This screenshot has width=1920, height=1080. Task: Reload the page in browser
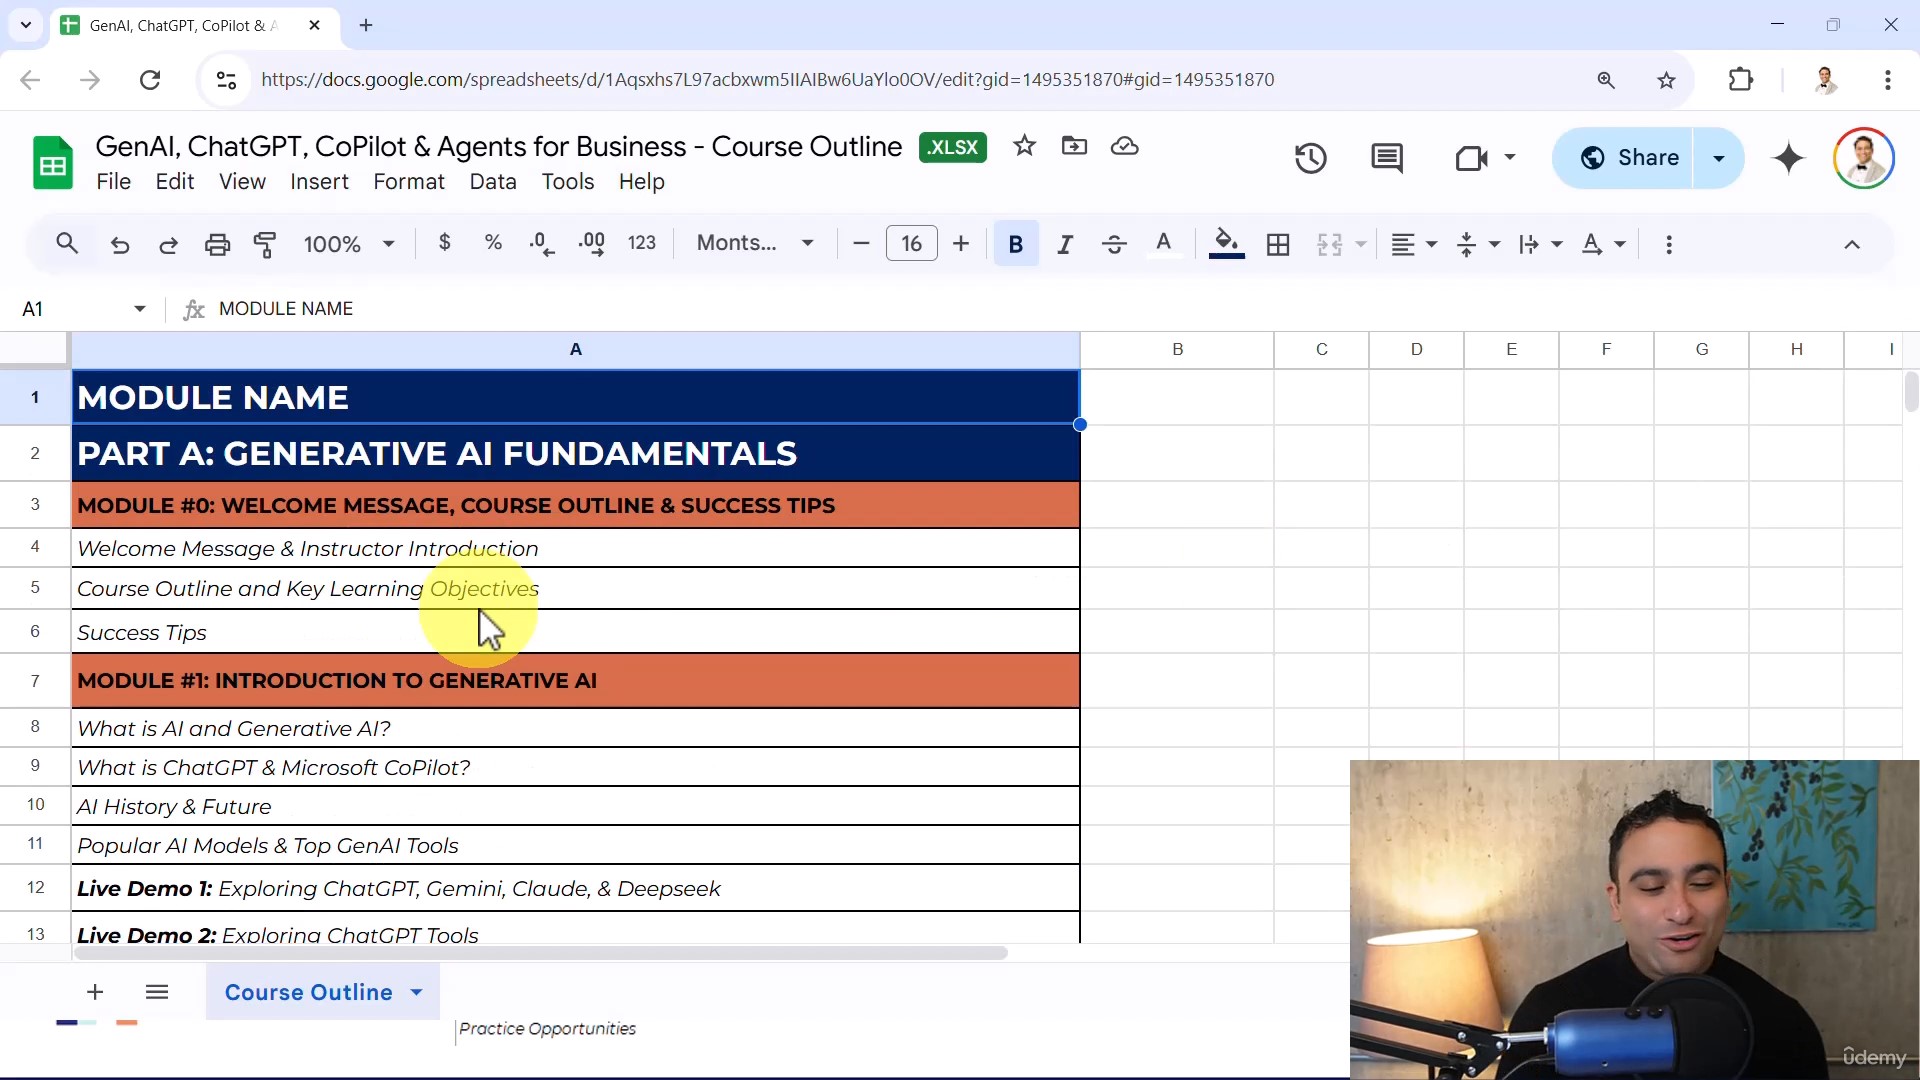point(150,80)
